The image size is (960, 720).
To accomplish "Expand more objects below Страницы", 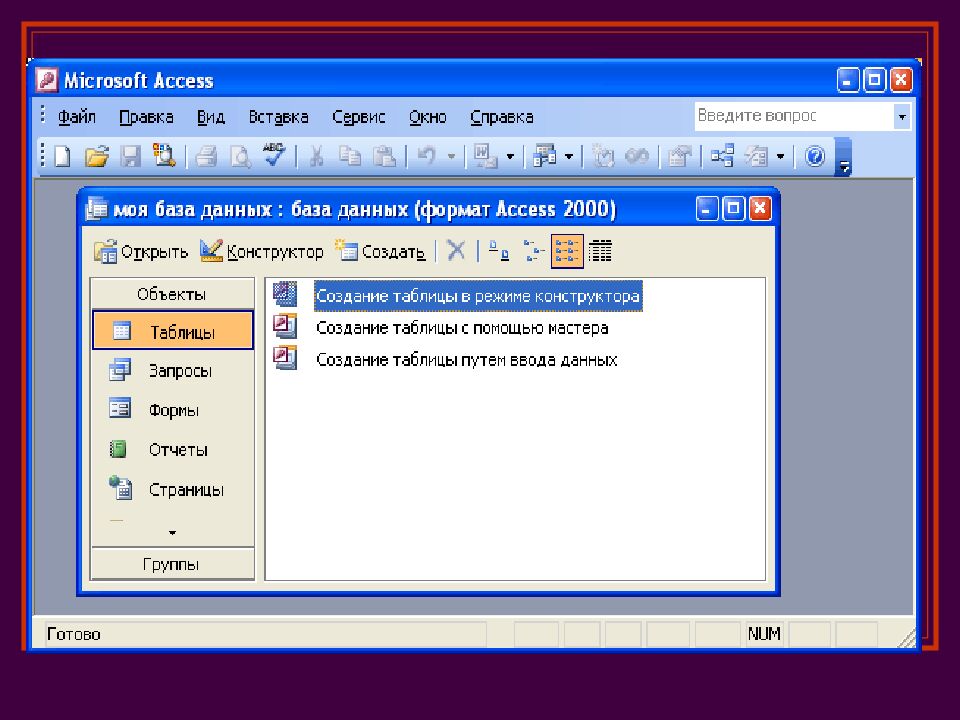I will tap(172, 532).
